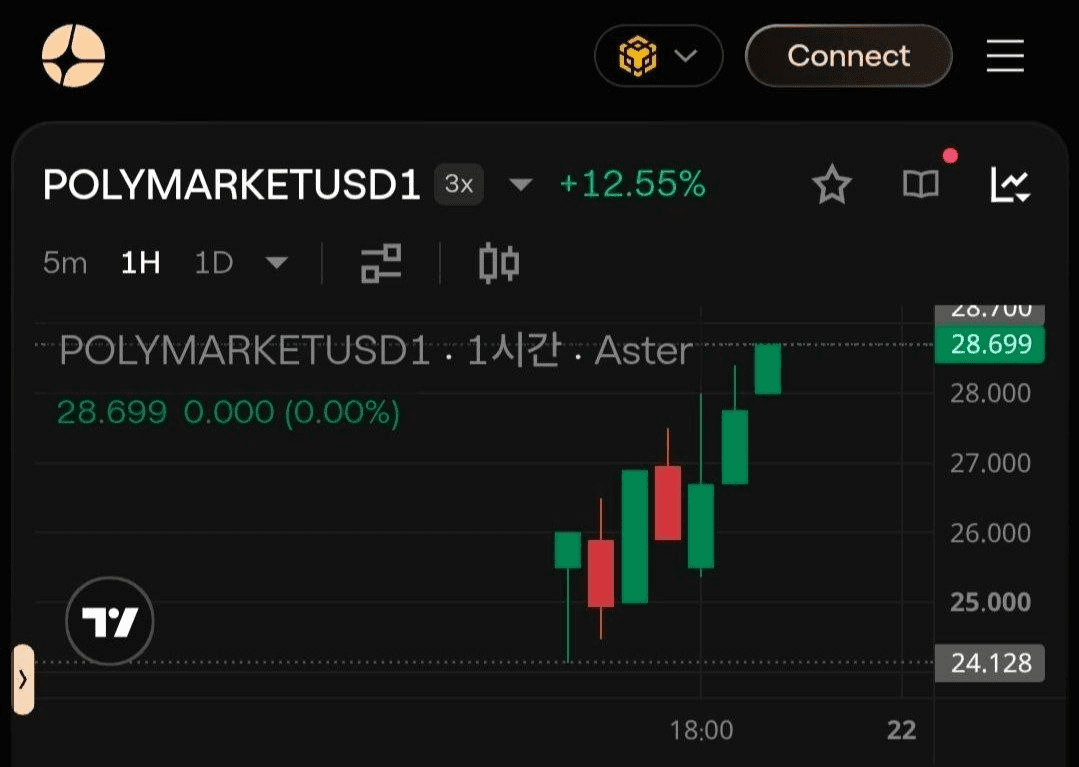Expand the left side panel arrow
Viewport: 1079px width, 767px height.
click(x=23, y=680)
